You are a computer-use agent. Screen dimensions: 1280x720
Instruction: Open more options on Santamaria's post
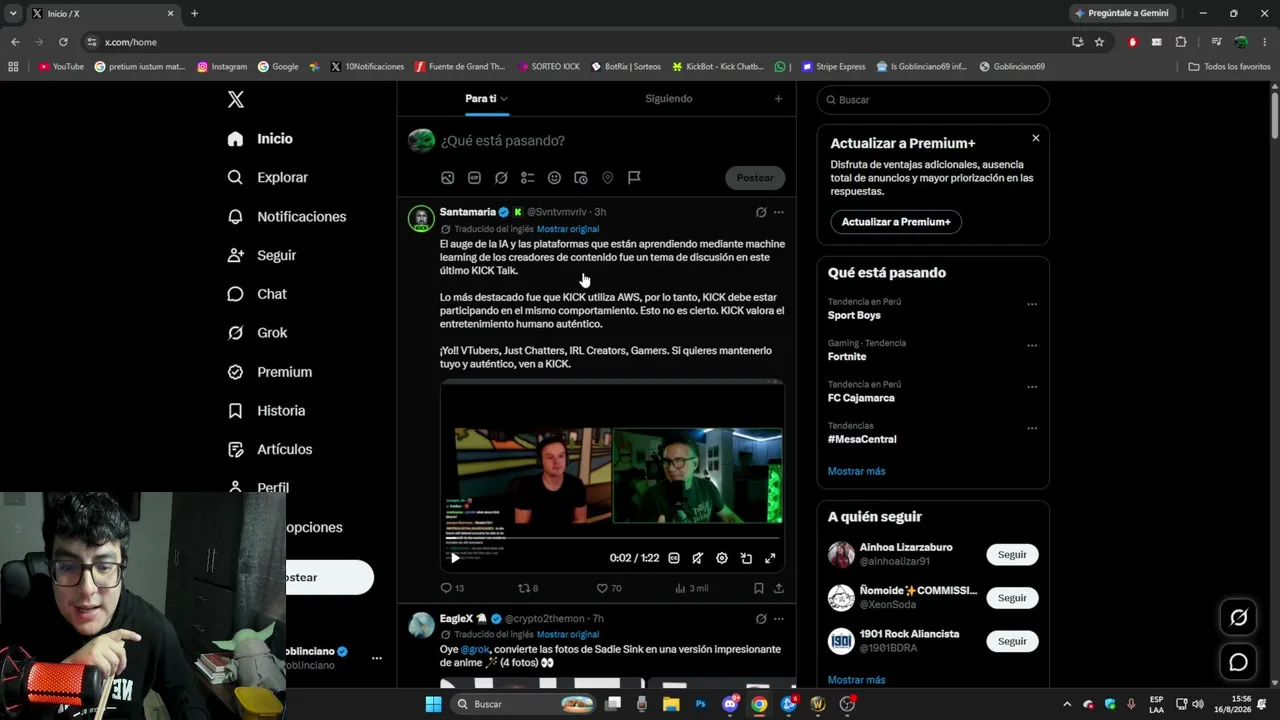click(779, 212)
